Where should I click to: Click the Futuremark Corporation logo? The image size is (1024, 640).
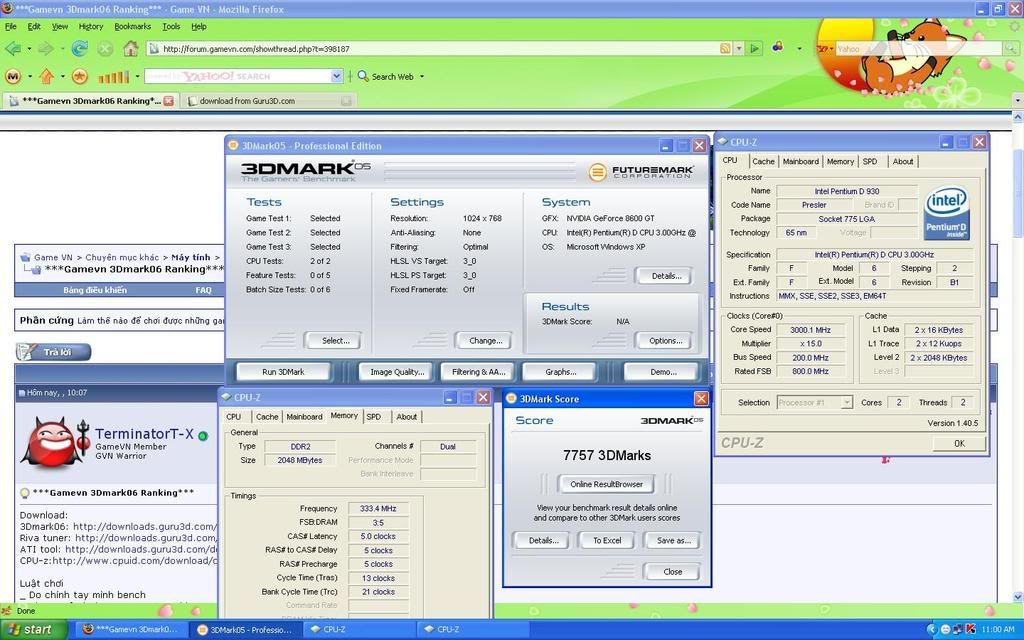[641, 172]
